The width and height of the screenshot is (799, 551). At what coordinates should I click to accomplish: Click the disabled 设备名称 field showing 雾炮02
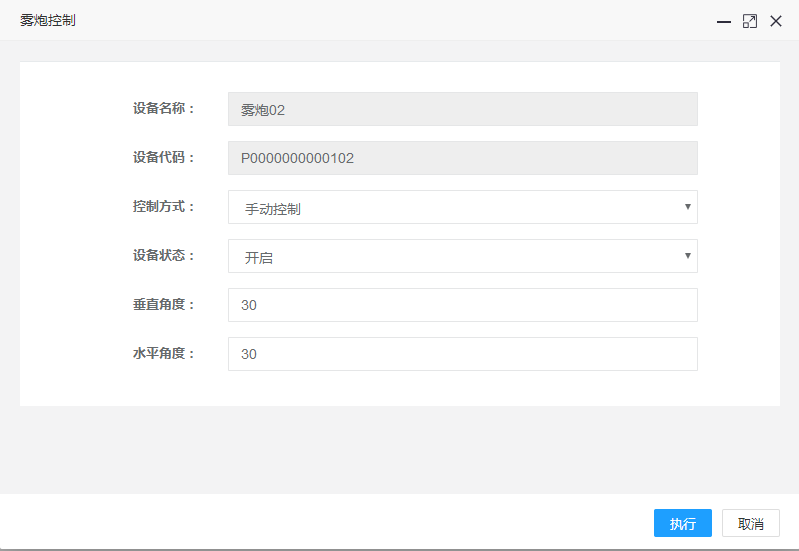coord(463,109)
